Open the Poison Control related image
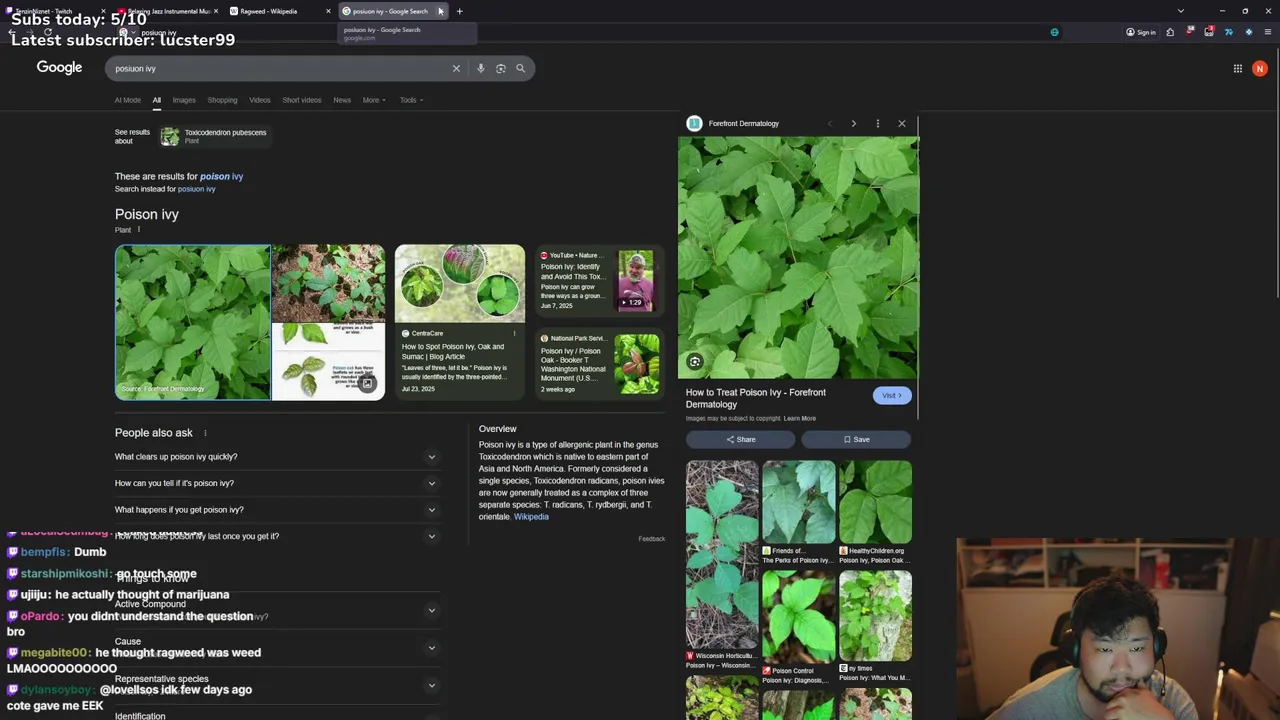 click(x=798, y=626)
